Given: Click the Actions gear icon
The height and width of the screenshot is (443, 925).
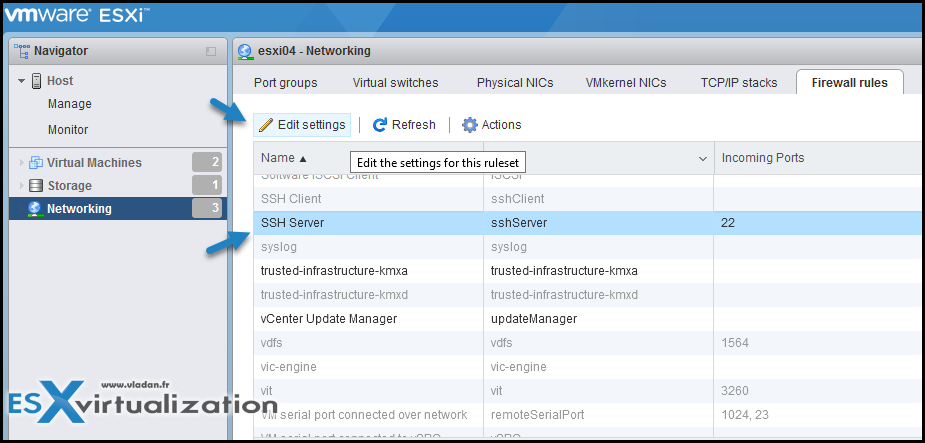Looking at the screenshot, I should (470, 125).
